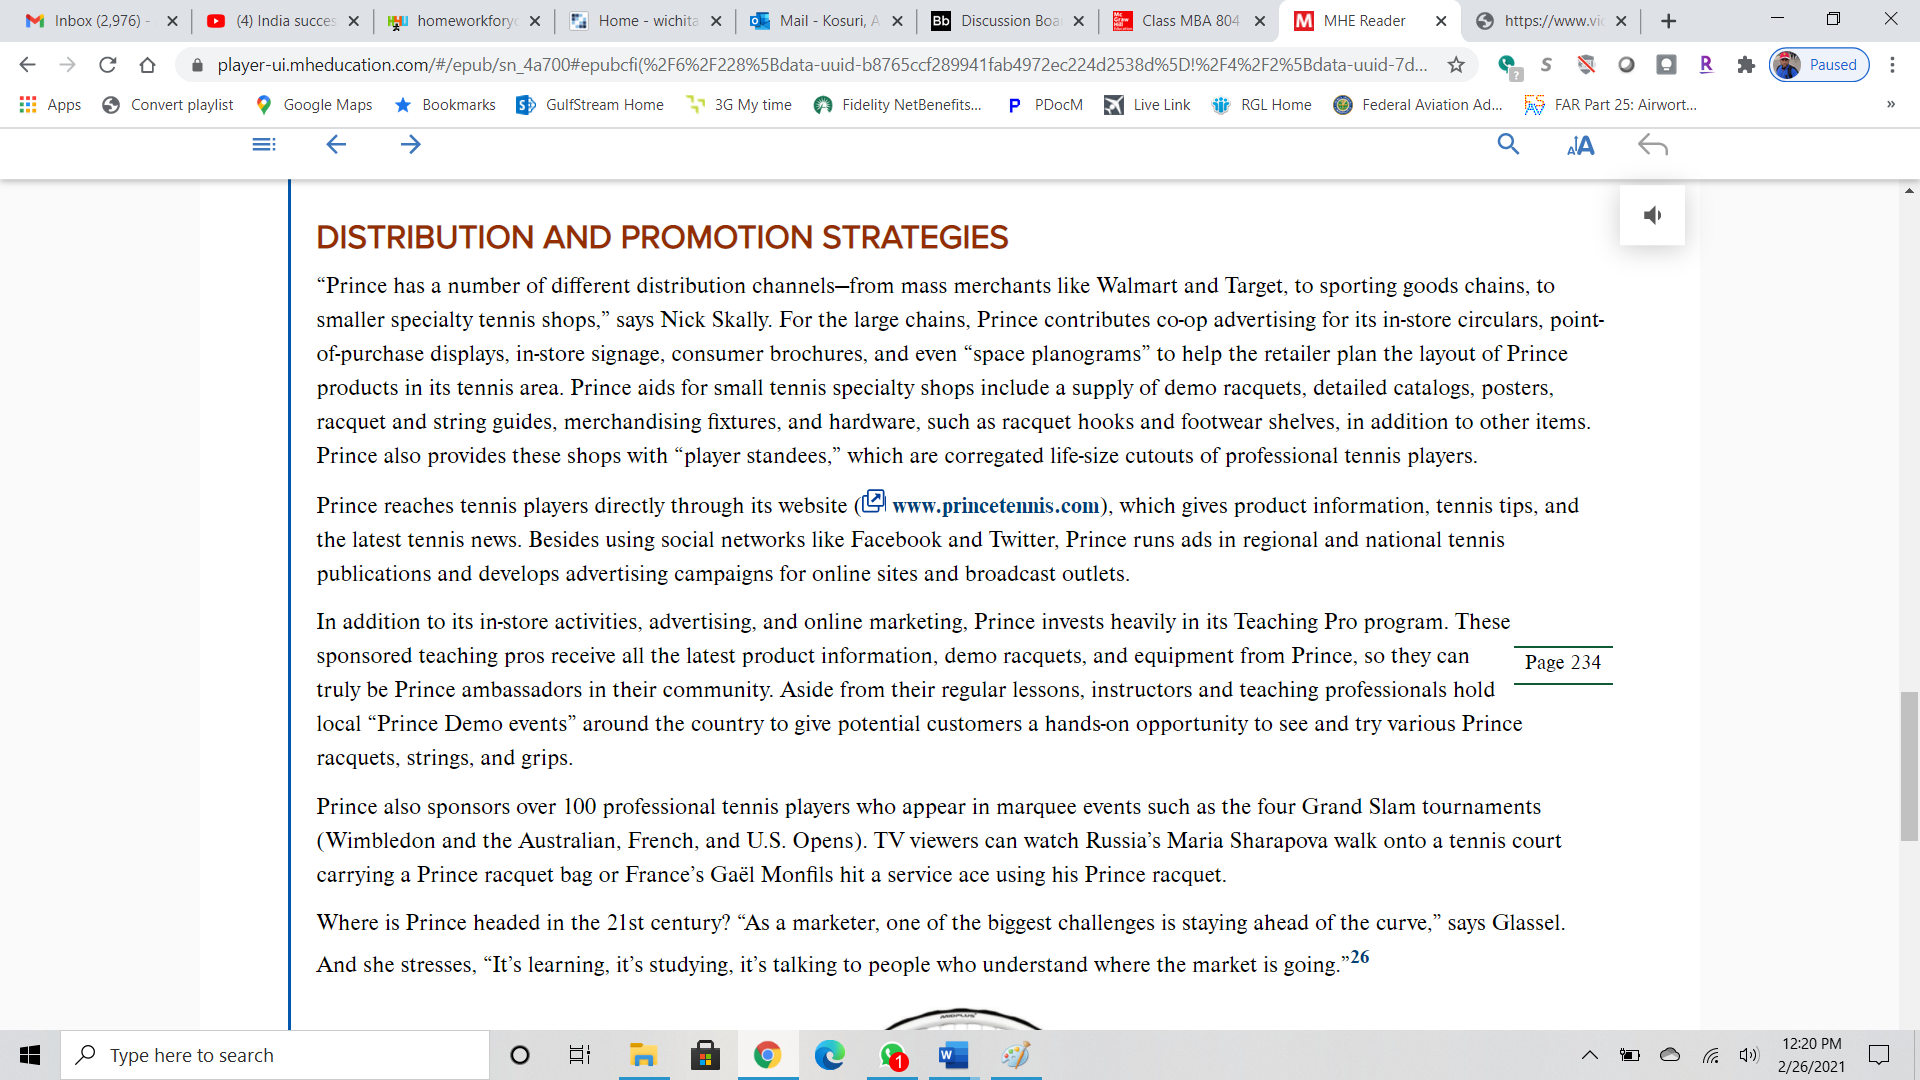Open the font size settings icon

[x=1580, y=146]
